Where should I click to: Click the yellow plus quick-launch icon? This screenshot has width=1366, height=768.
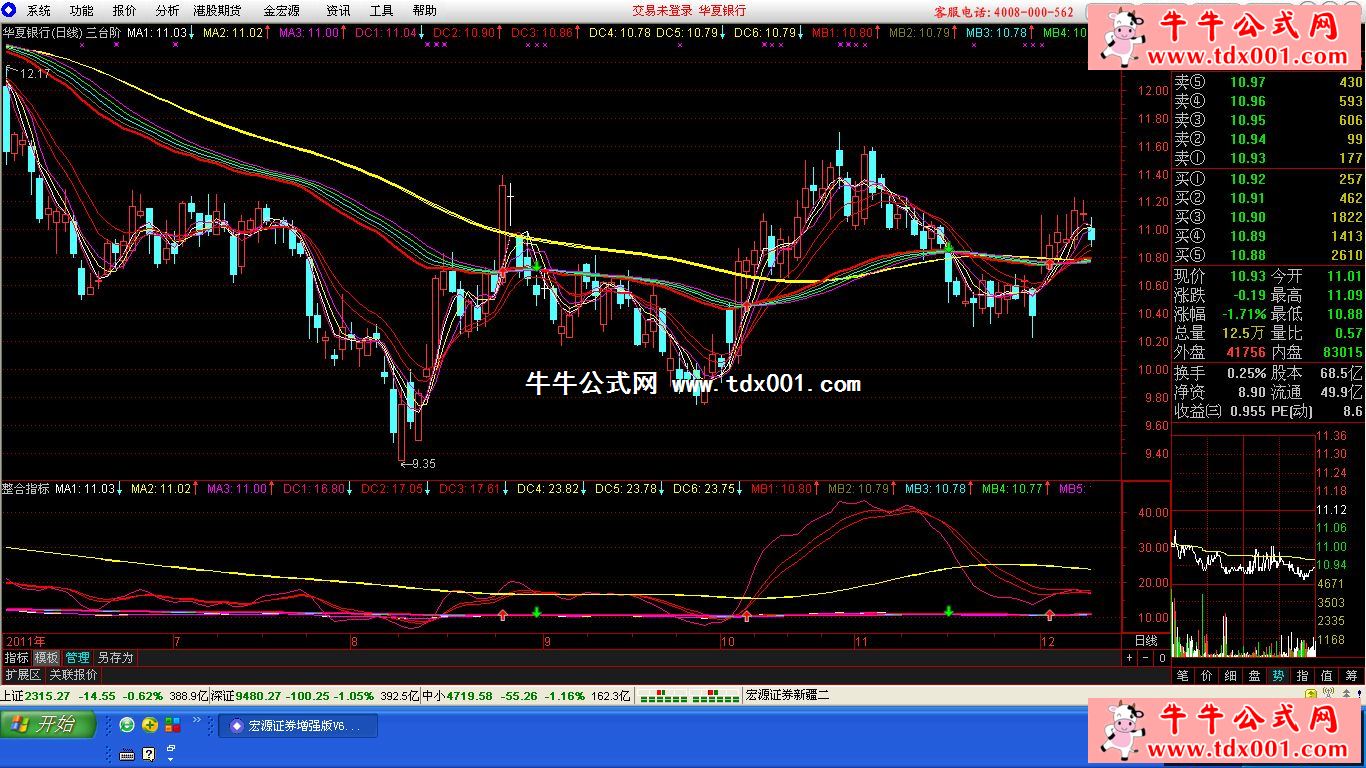[150, 725]
